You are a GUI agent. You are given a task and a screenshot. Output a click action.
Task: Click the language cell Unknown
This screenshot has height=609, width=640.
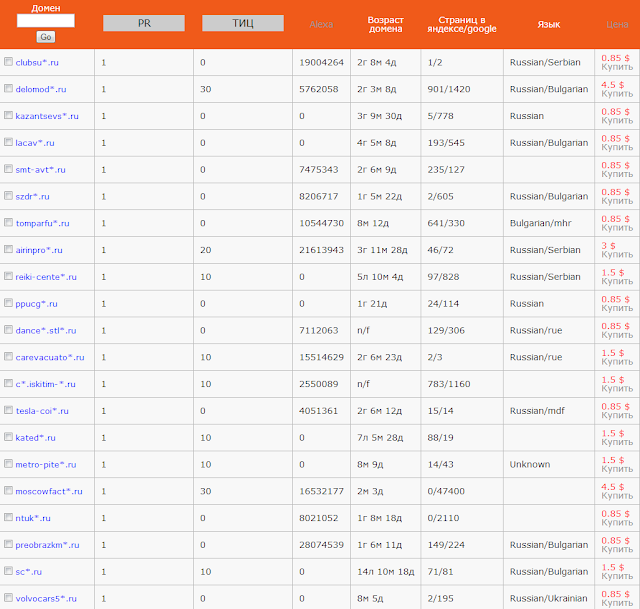(530, 465)
